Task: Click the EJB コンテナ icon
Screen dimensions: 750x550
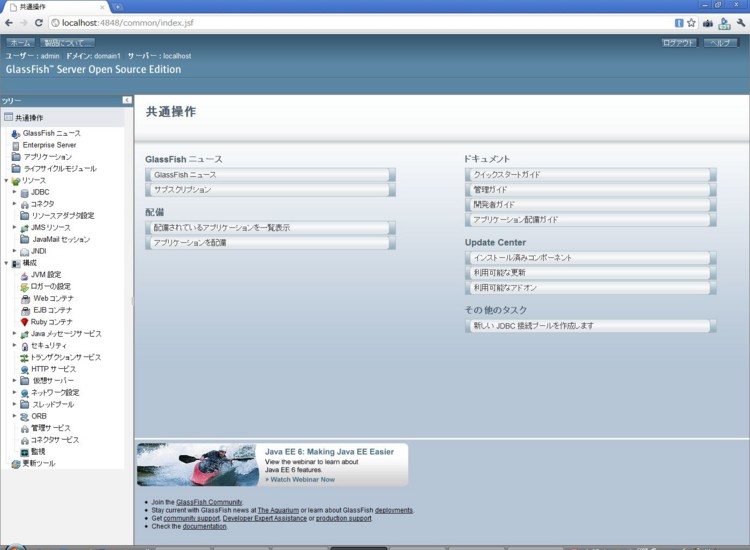Action: pyautogui.click(x=25, y=310)
